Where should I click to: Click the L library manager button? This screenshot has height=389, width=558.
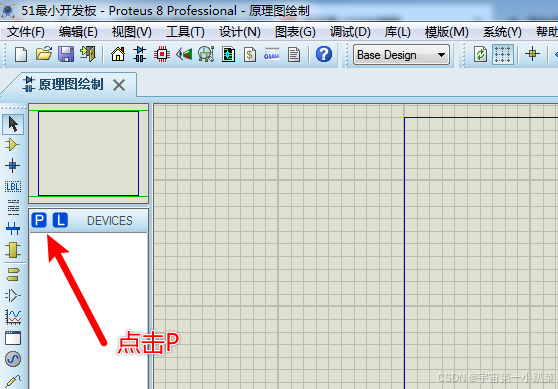pos(60,220)
